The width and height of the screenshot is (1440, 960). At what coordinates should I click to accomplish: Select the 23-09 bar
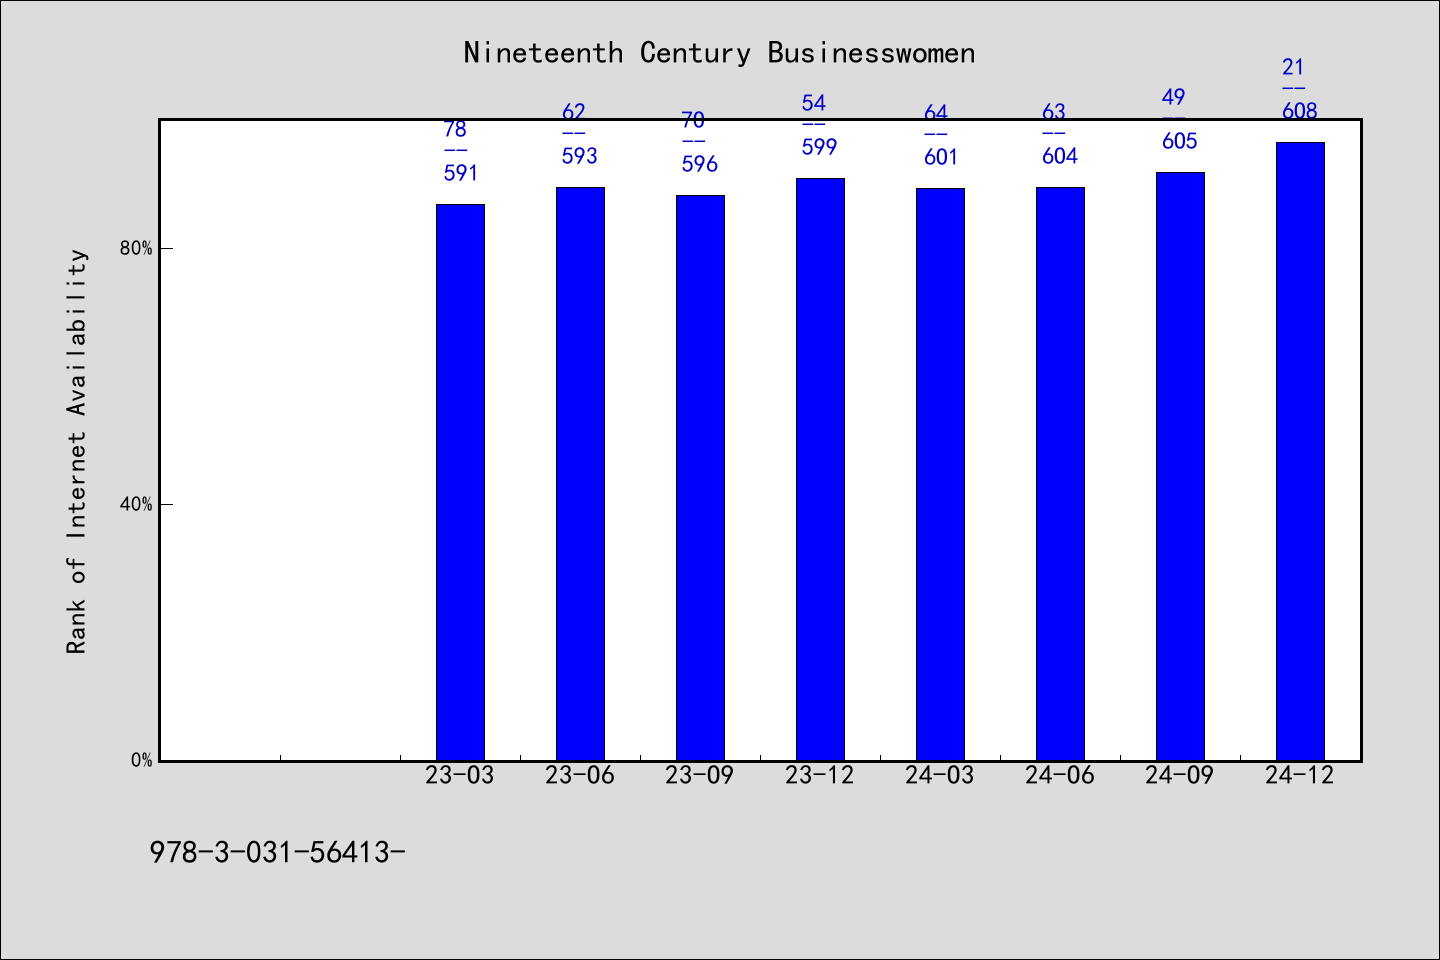[700, 478]
